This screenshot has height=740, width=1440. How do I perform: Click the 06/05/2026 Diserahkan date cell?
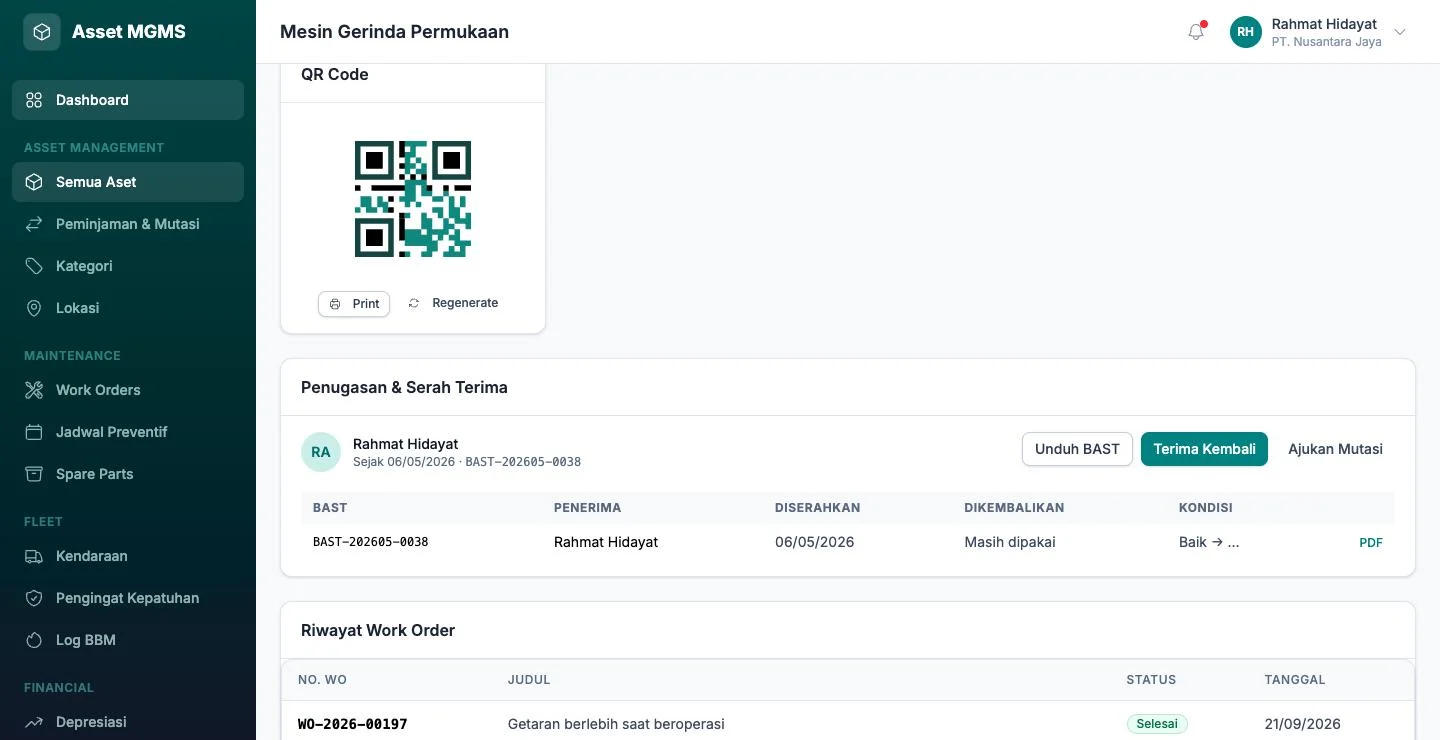[815, 542]
